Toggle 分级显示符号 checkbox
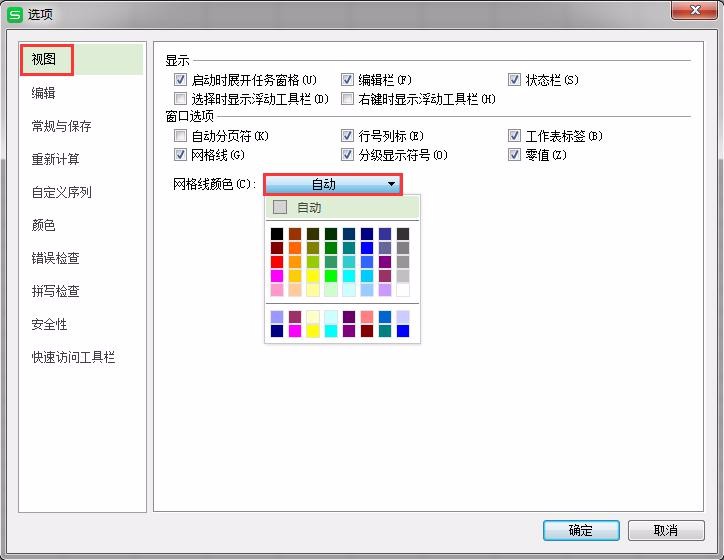This screenshot has width=724, height=560. click(347, 155)
